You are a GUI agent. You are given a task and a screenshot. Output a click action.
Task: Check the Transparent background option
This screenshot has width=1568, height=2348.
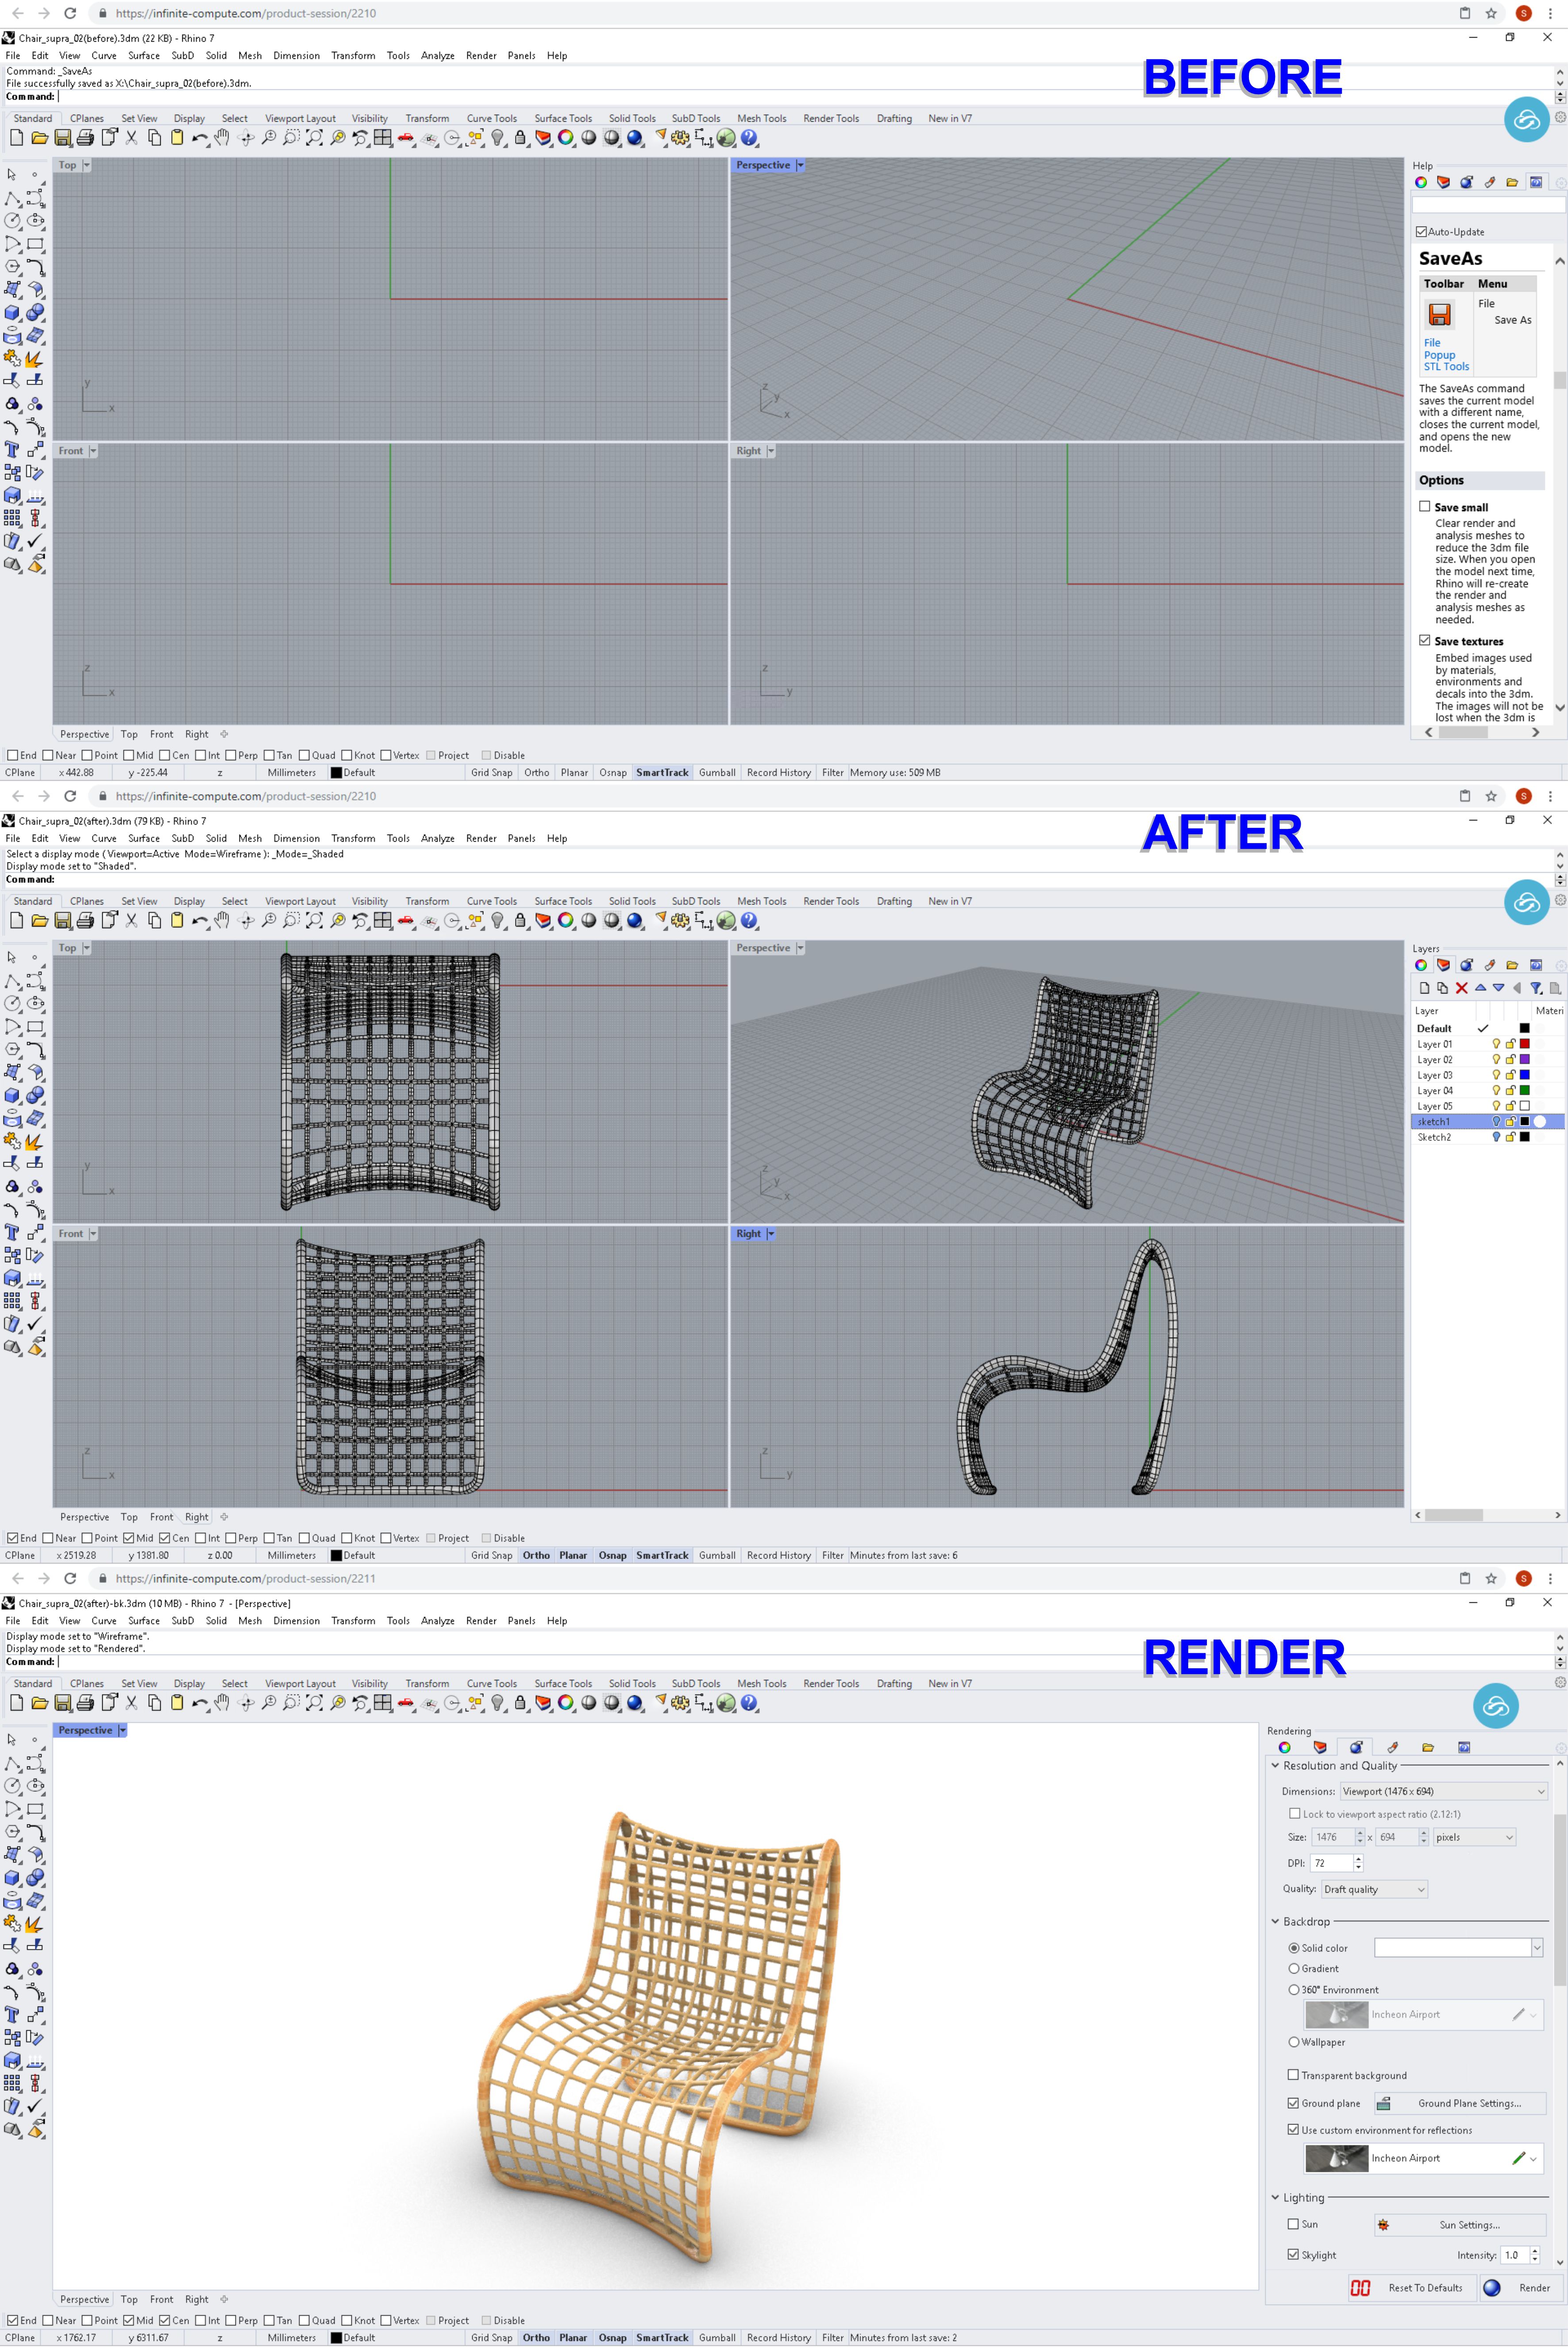coord(1293,2075)
